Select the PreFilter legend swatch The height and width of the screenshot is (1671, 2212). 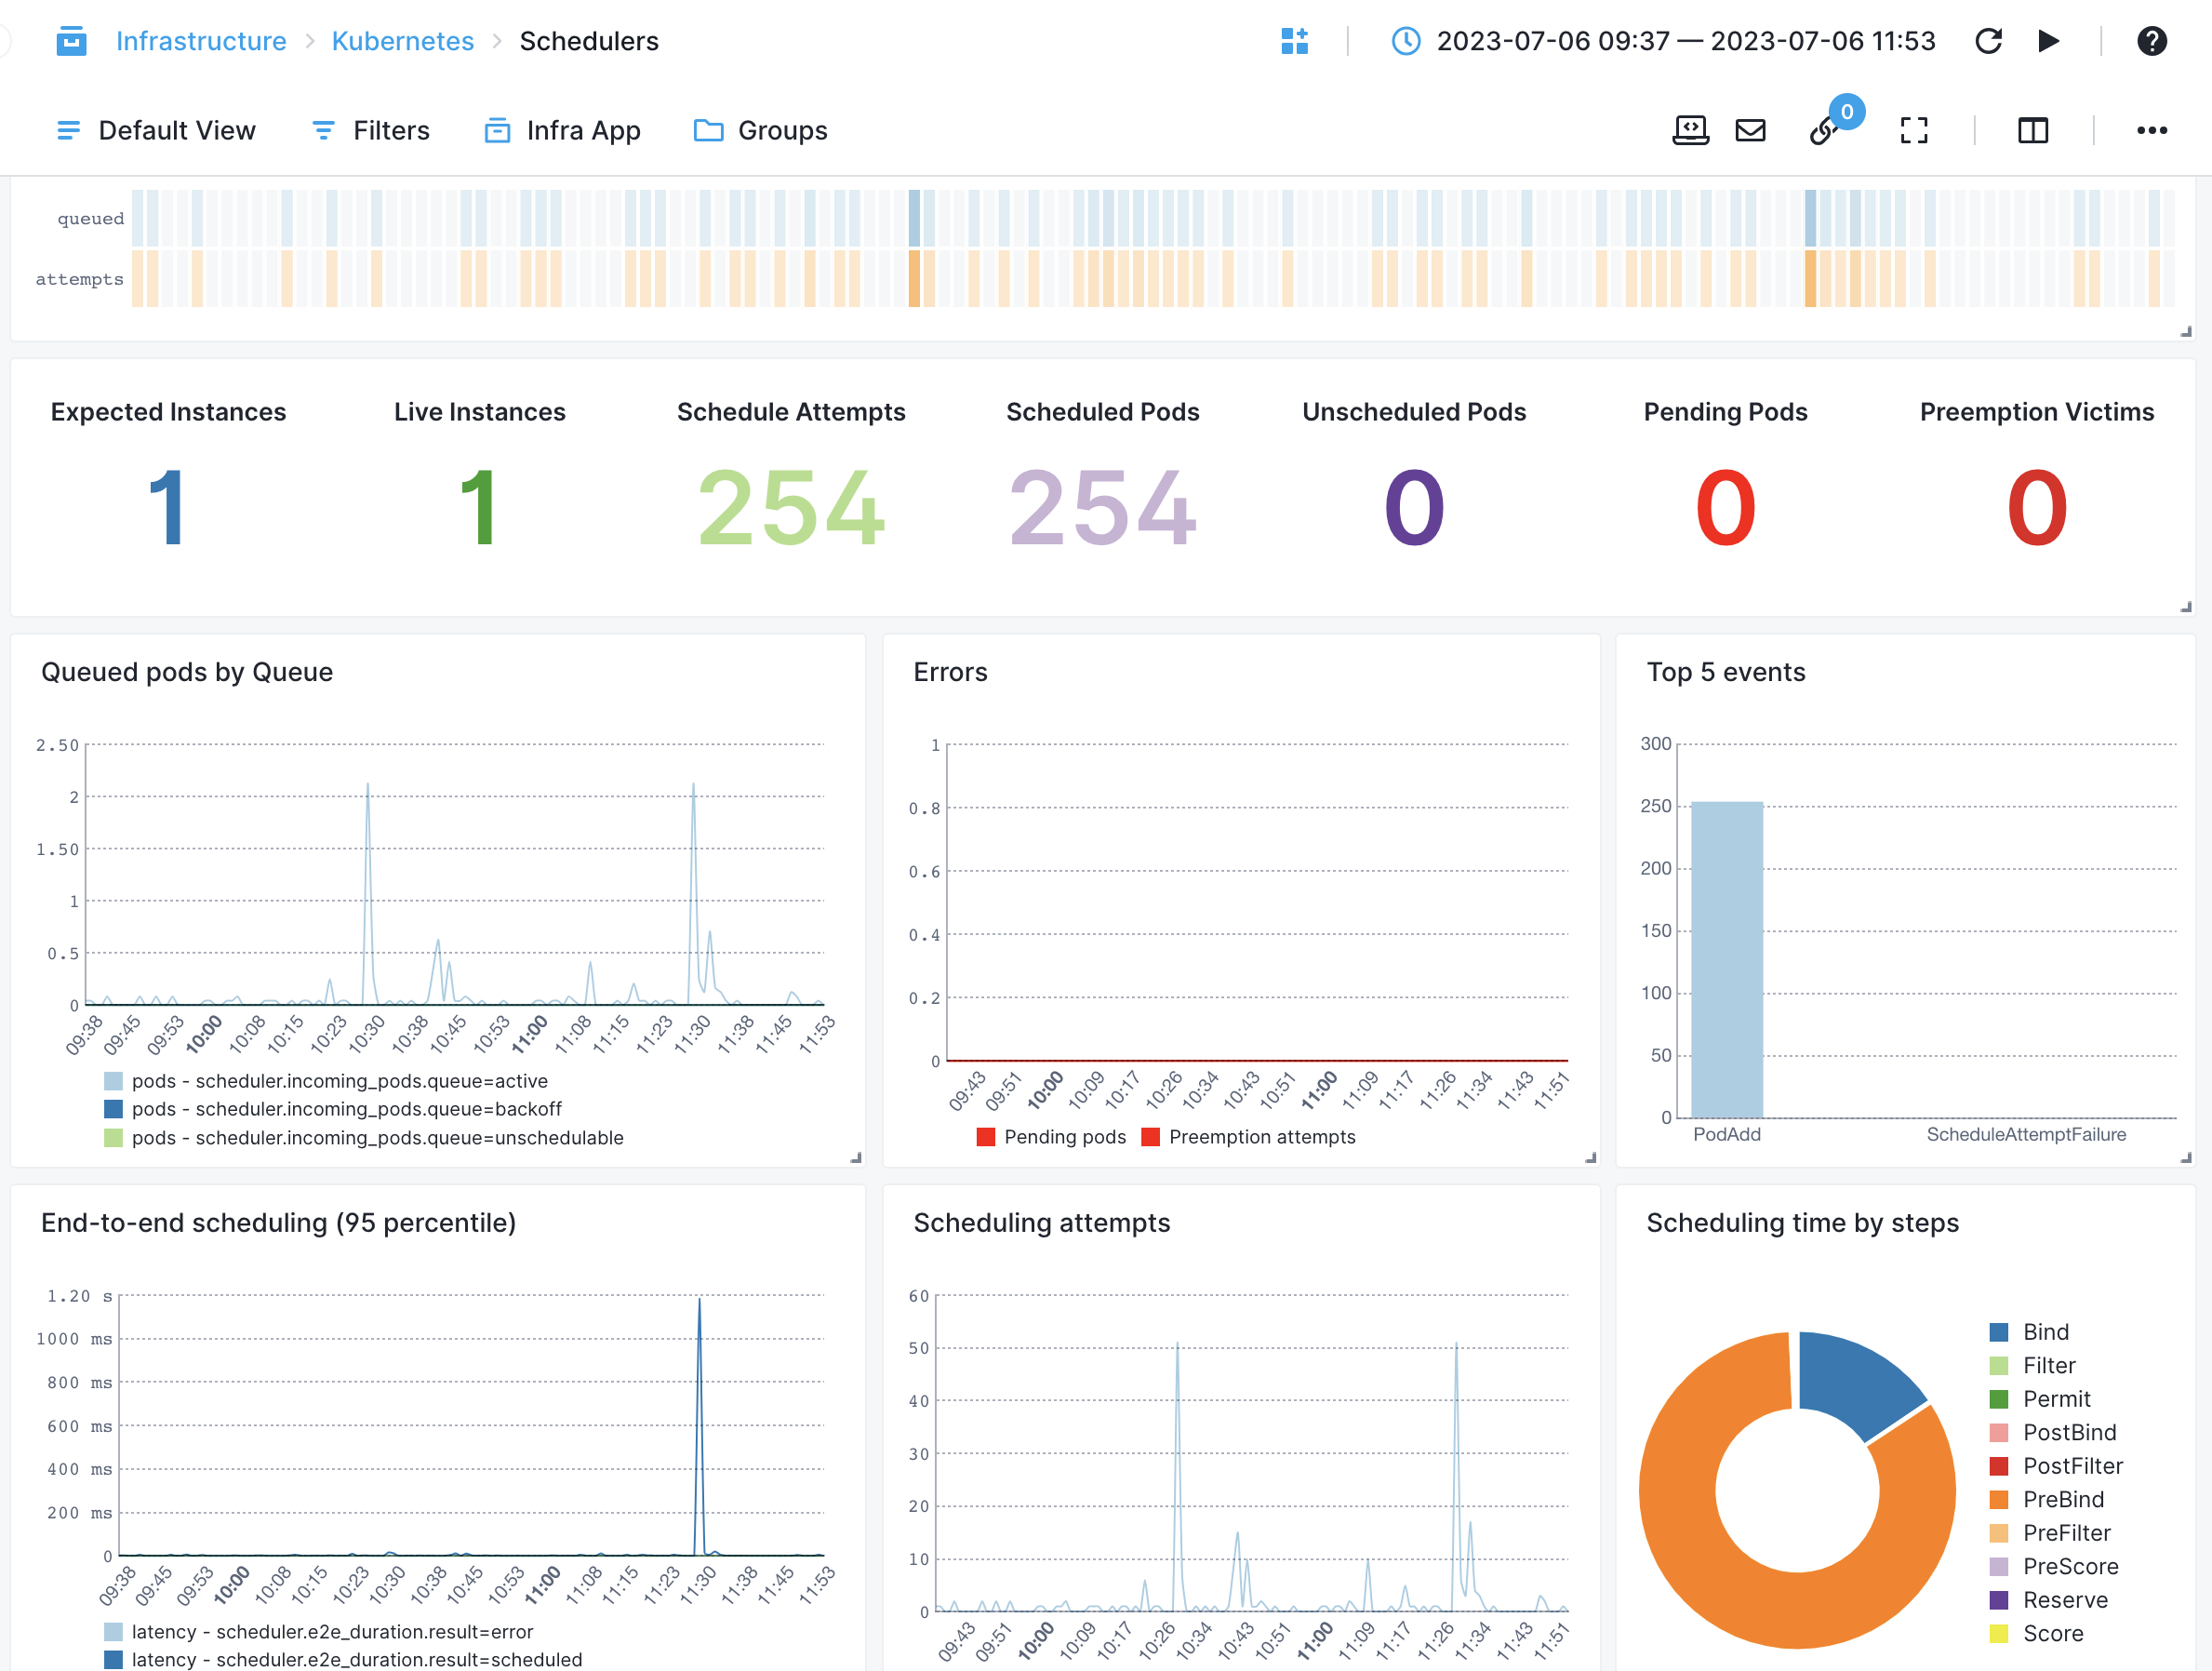click(x=1999, y=1533)
